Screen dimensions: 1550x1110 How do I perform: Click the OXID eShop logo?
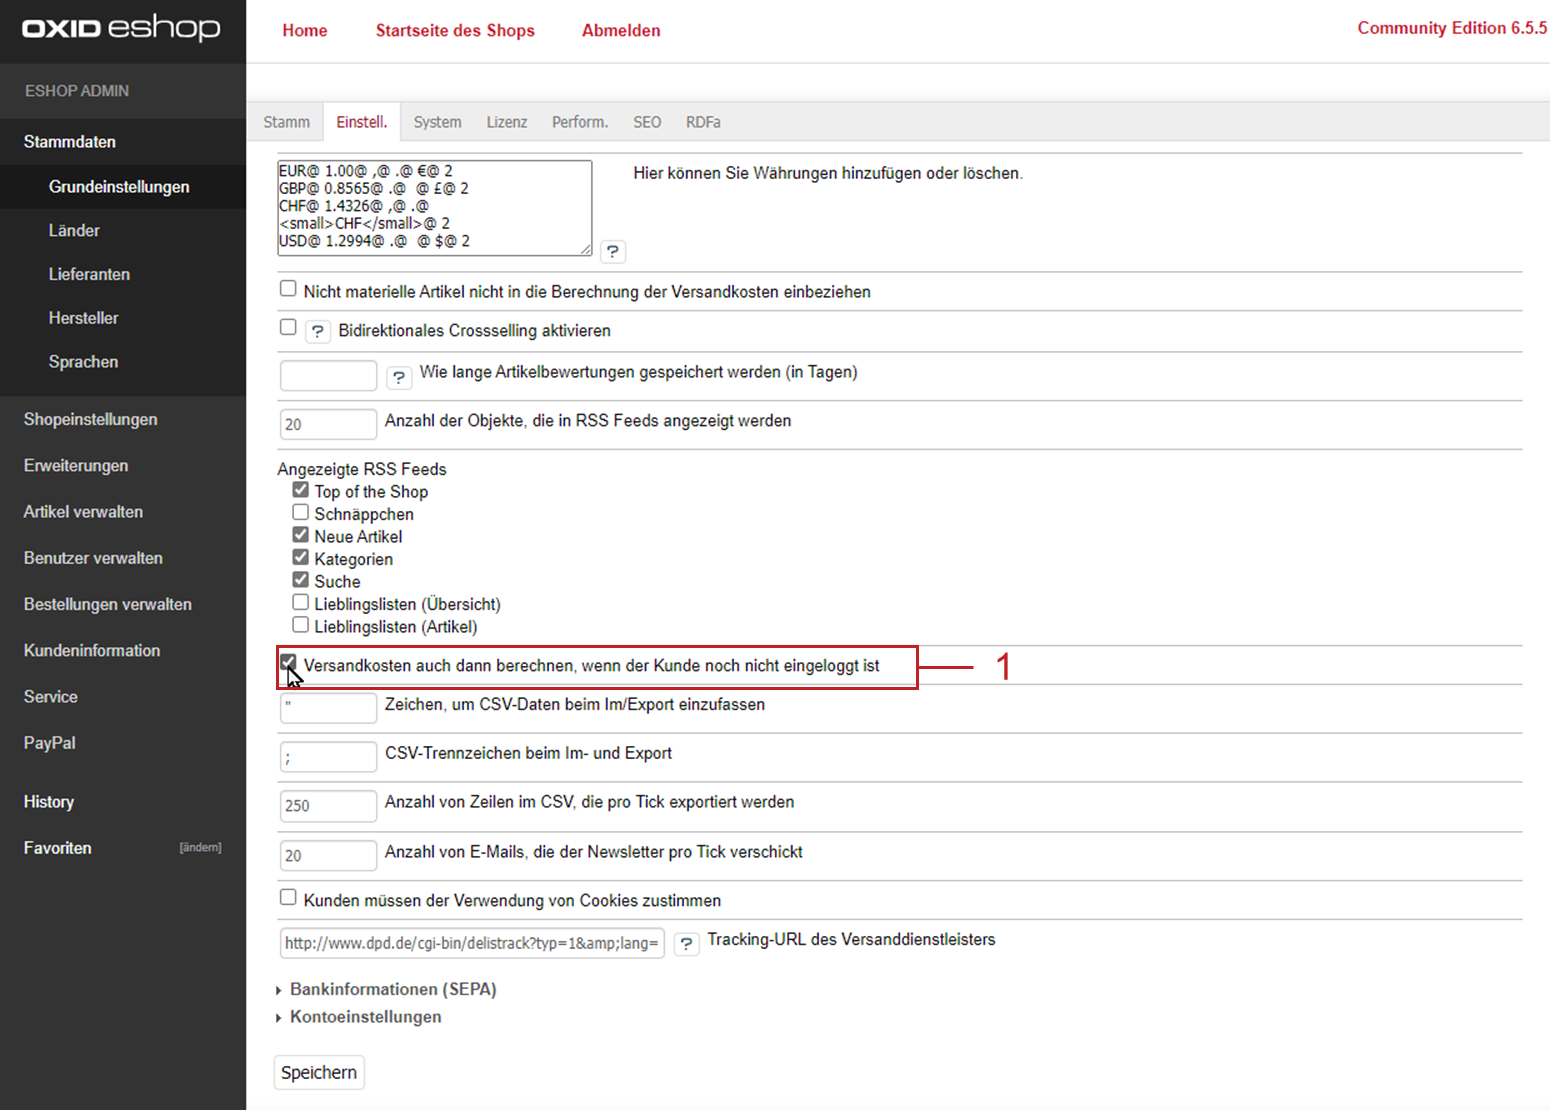coord(121,28)
